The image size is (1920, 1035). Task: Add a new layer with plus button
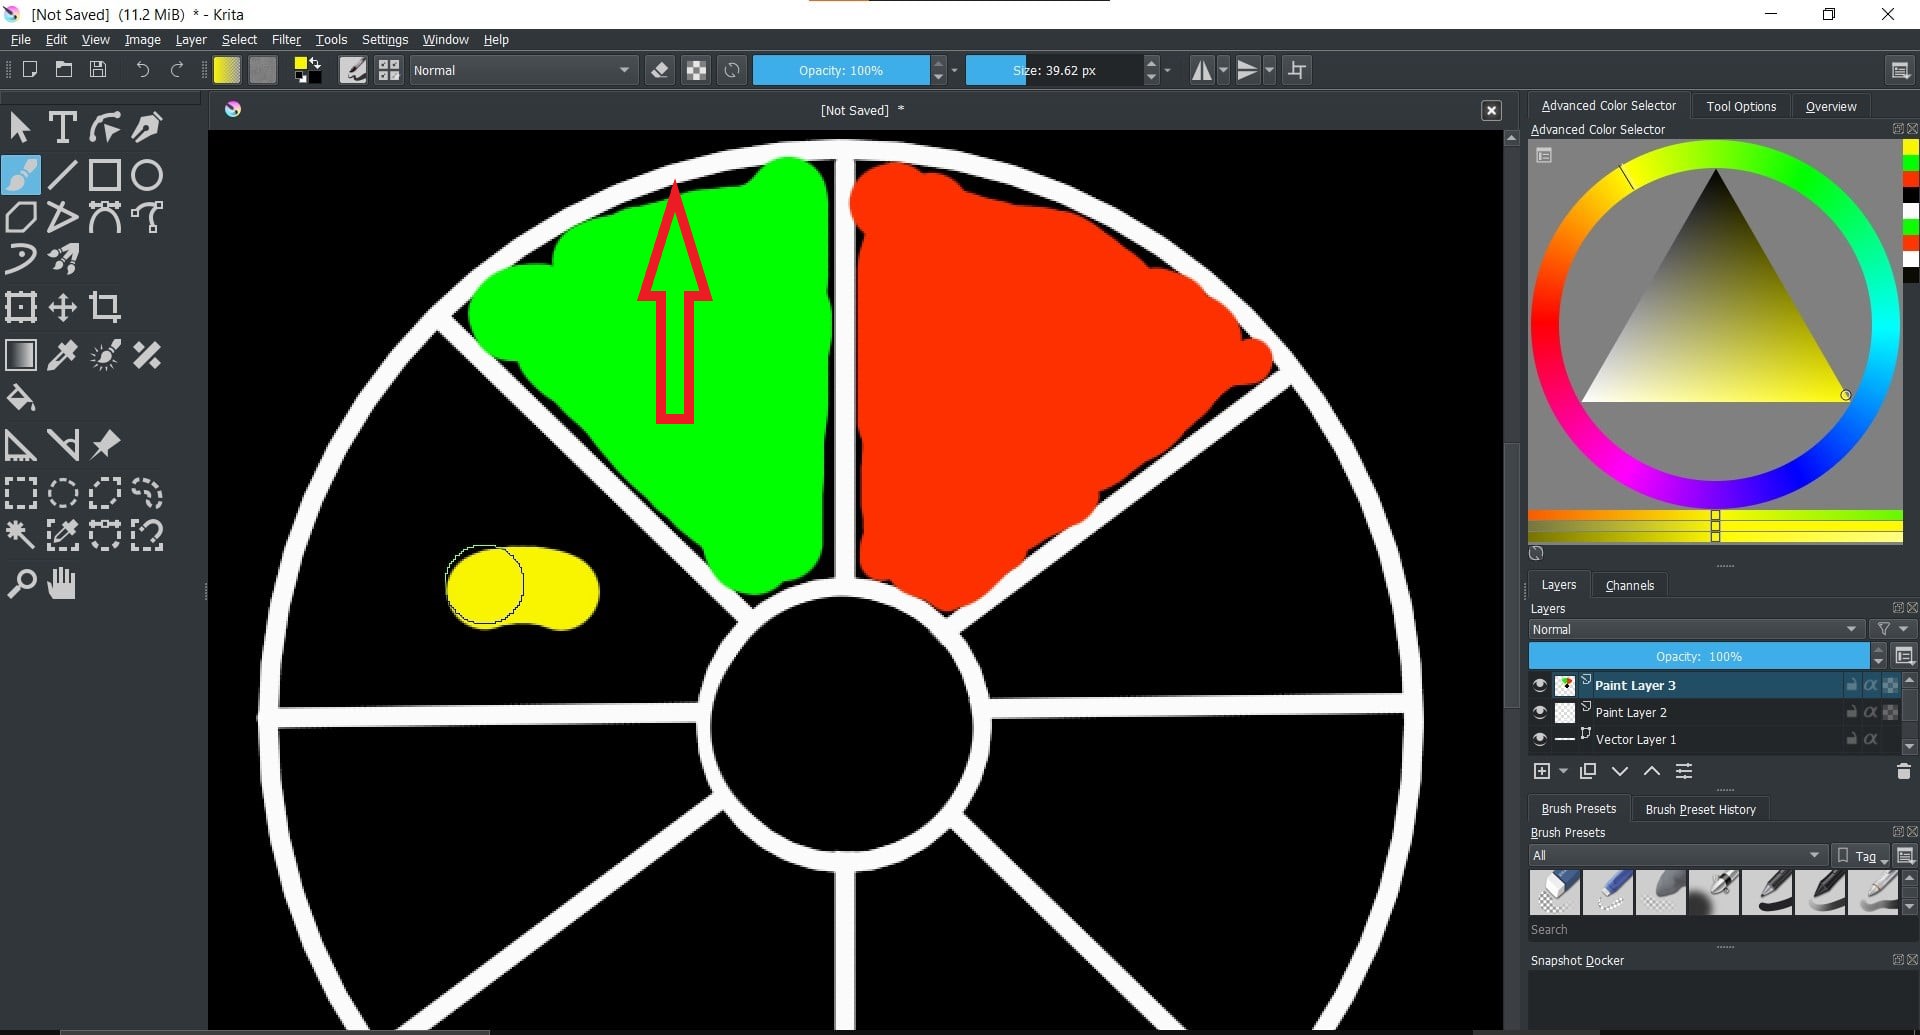pos(1541,771)
